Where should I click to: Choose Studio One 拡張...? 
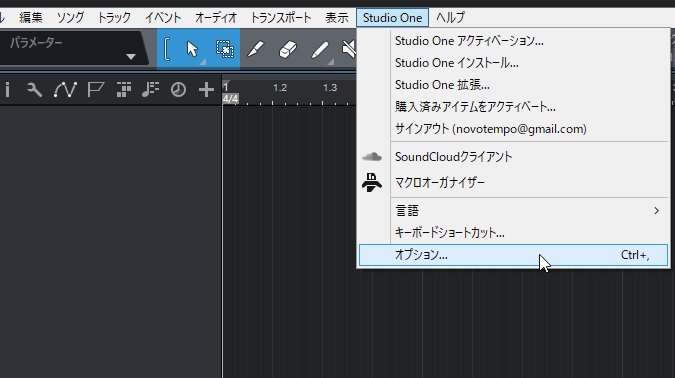pyautogui.click(x=513, y=85)
